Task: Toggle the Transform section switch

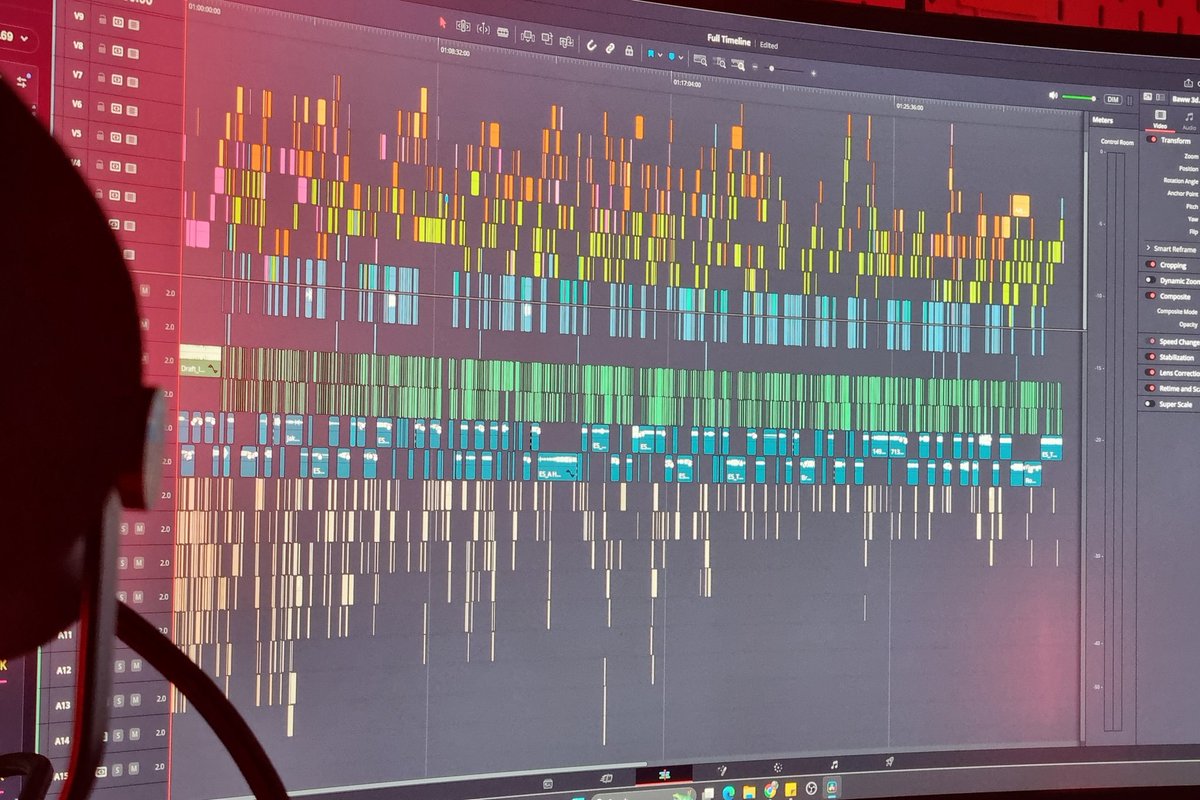Action: (1151, 140)
